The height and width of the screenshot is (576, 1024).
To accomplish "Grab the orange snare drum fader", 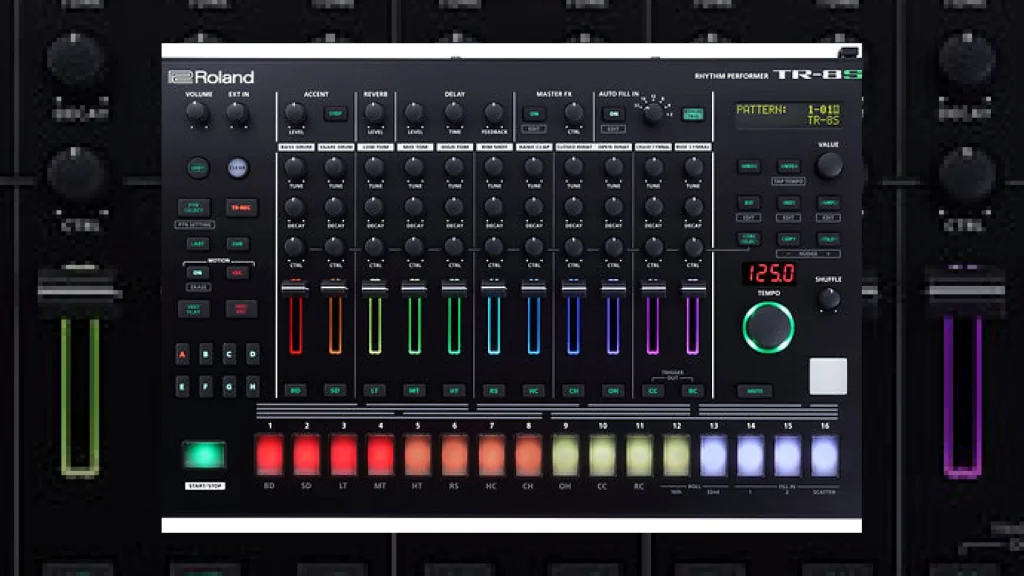I will coord(335,287).
